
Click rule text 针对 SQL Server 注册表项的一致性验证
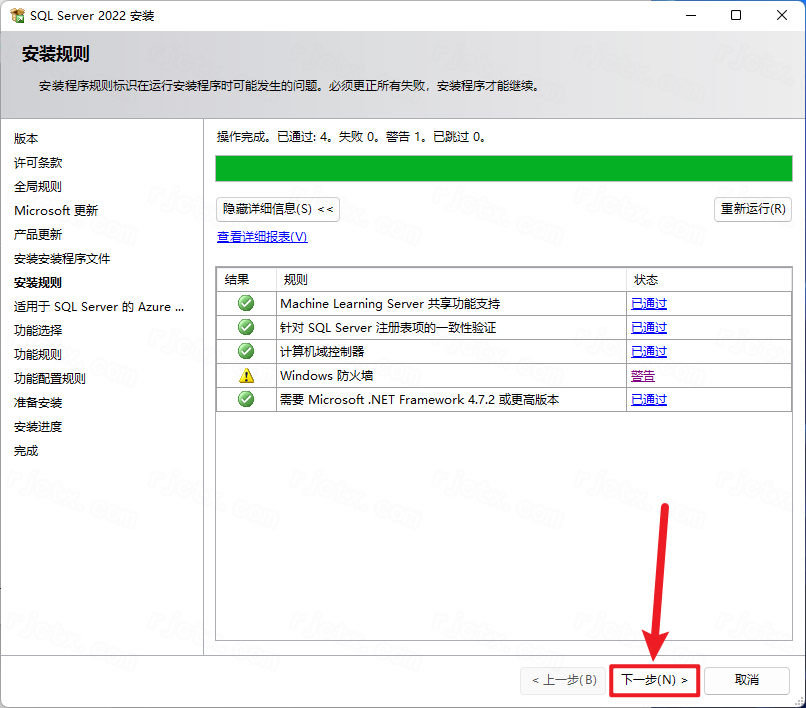(388, 328)
